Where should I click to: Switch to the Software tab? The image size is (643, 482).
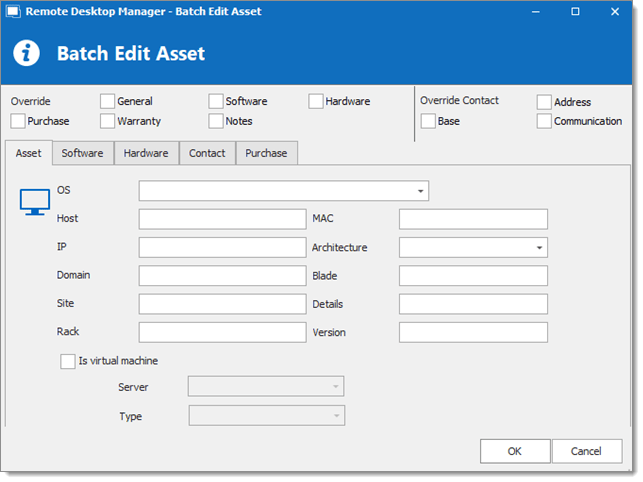(83, 153)
